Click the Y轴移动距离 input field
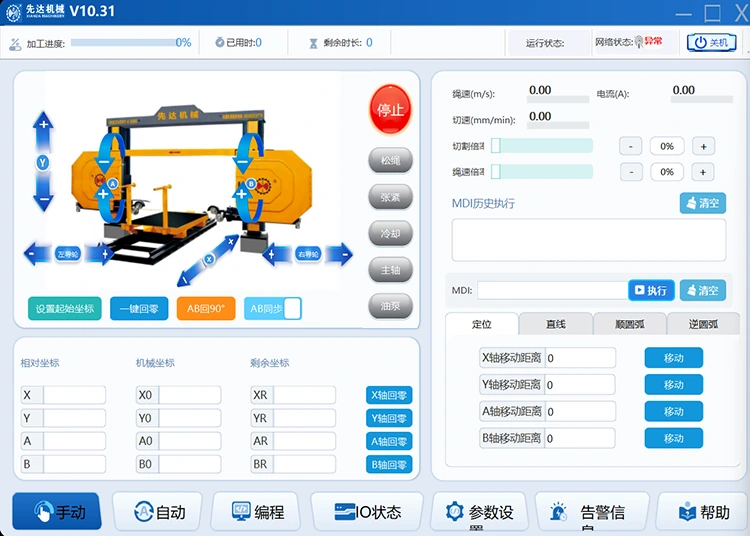 click(580, 384)
